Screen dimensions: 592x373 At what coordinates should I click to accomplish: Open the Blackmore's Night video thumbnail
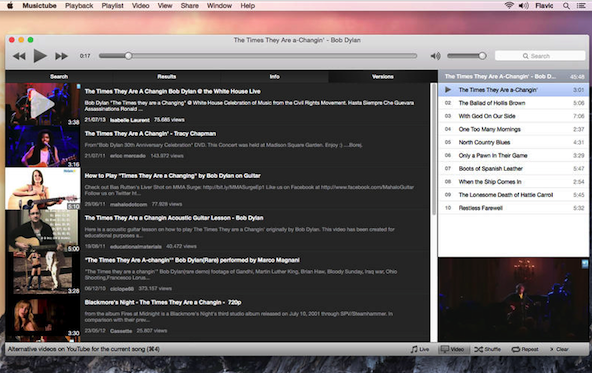tap(43, 316)
